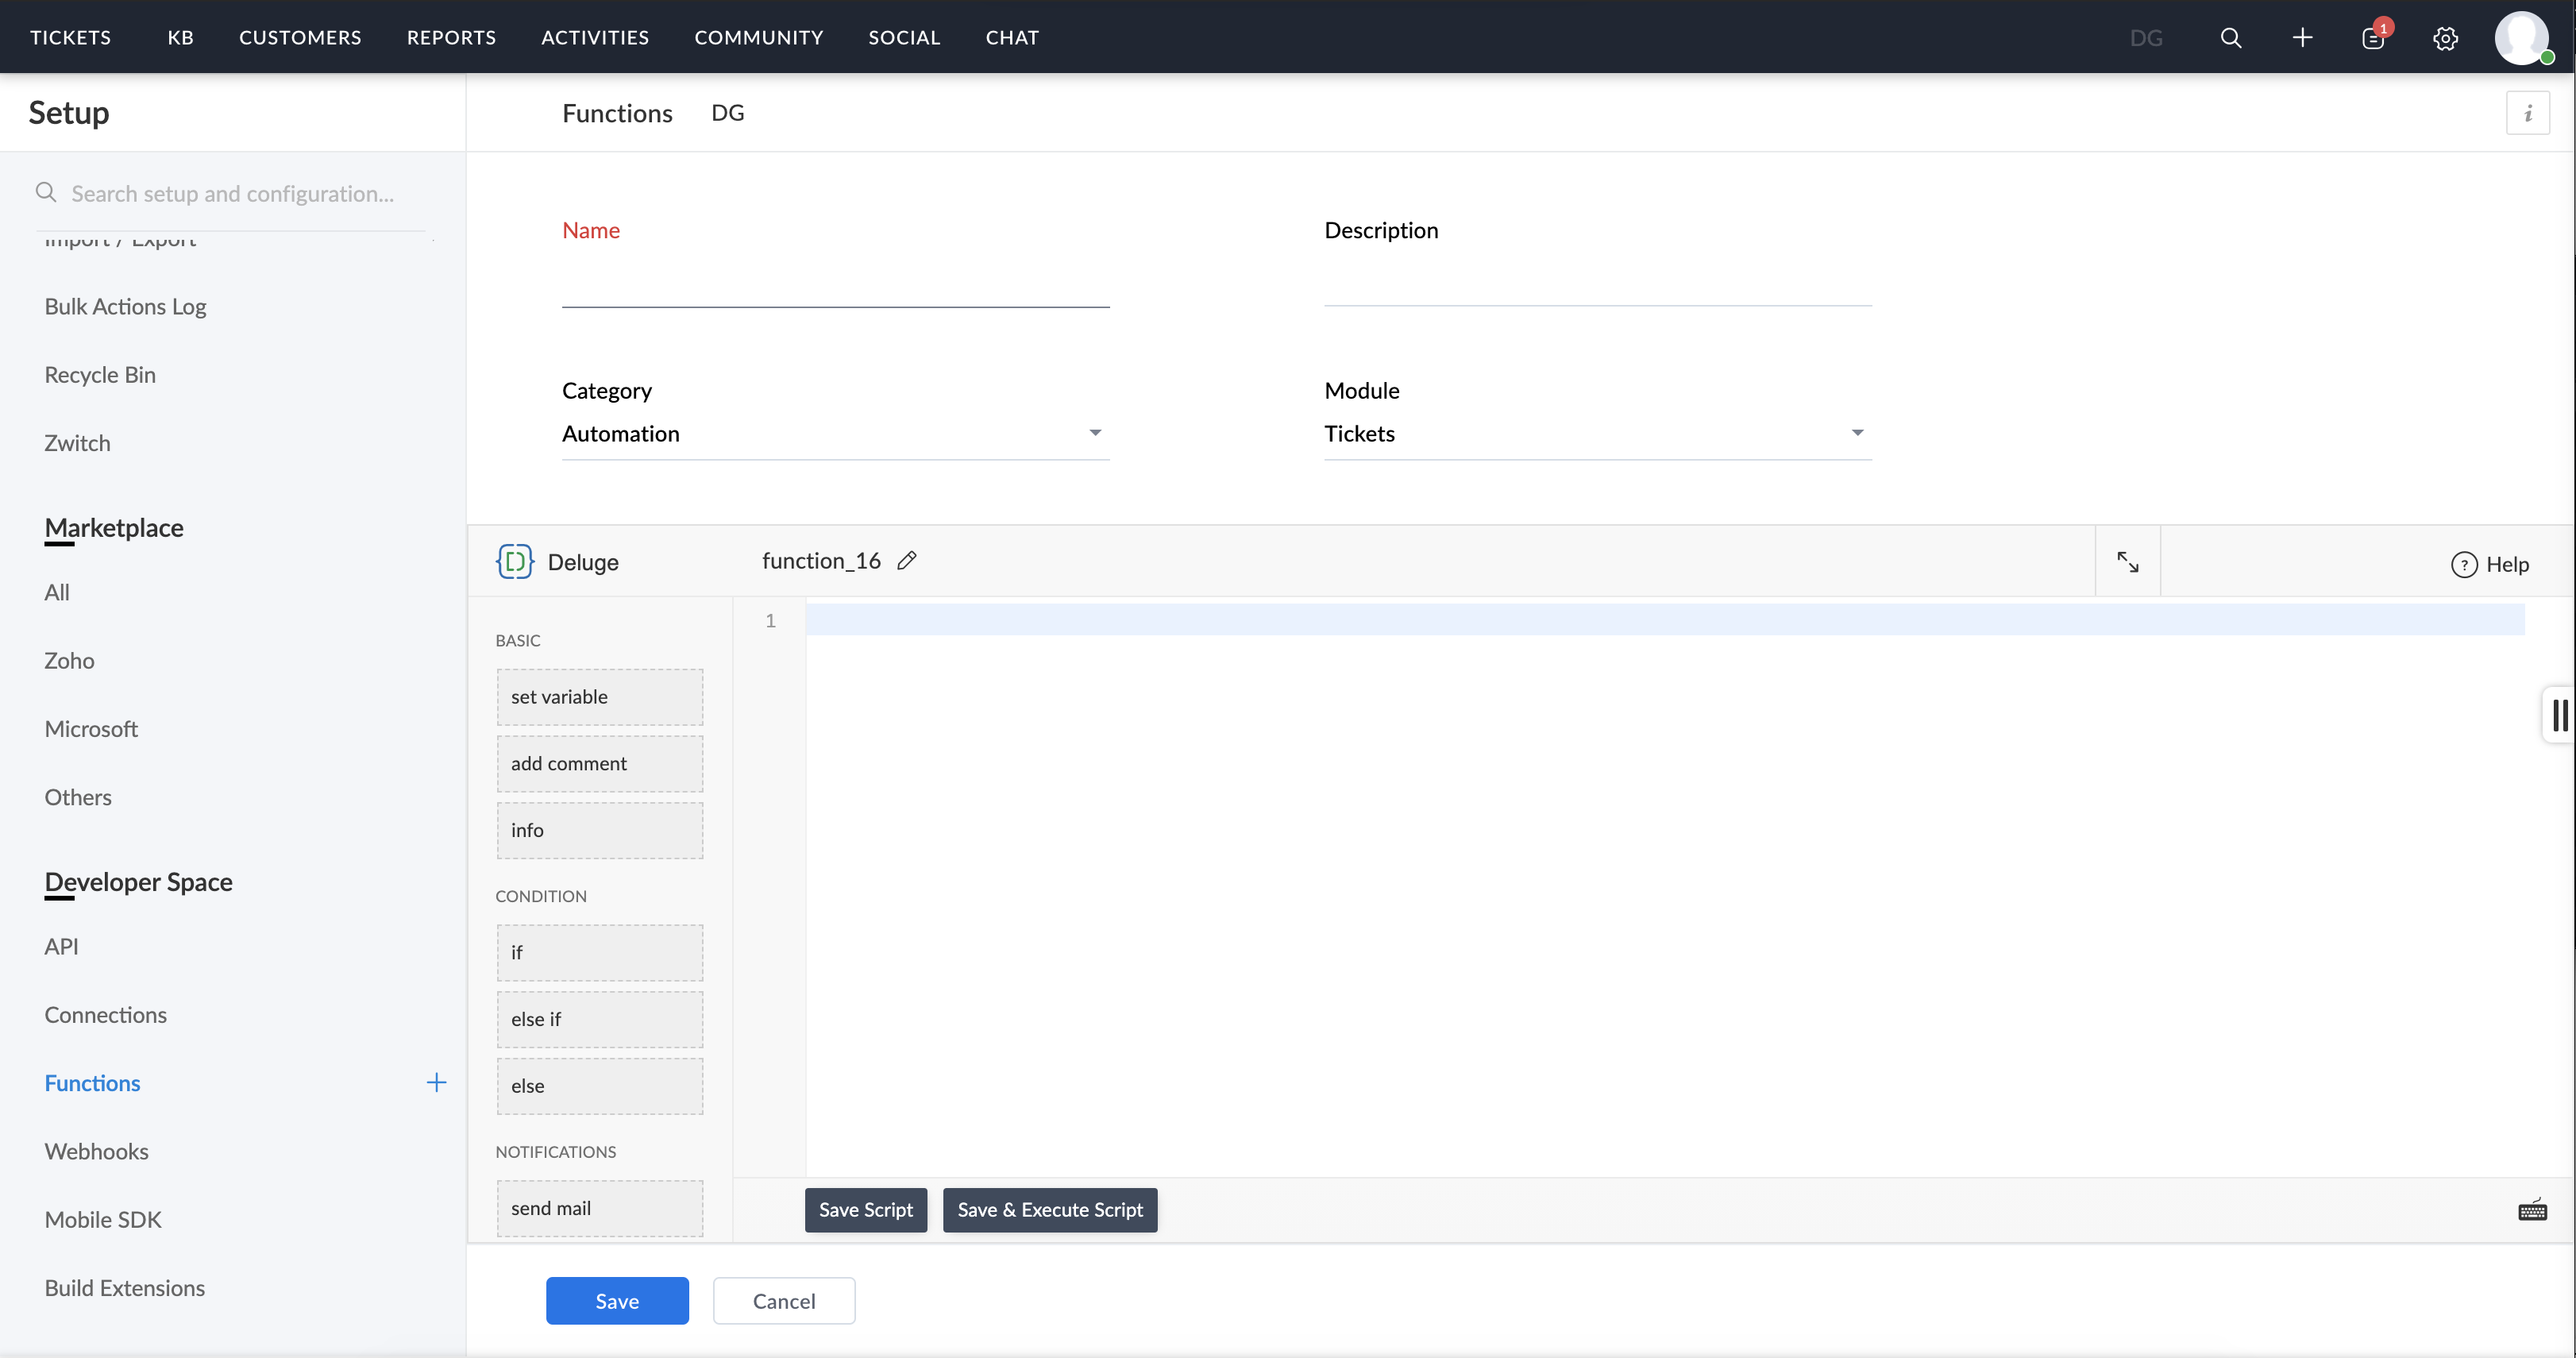
Task: Click the blue Save button
Action: pyautogui.click(x=617, y=1301)
